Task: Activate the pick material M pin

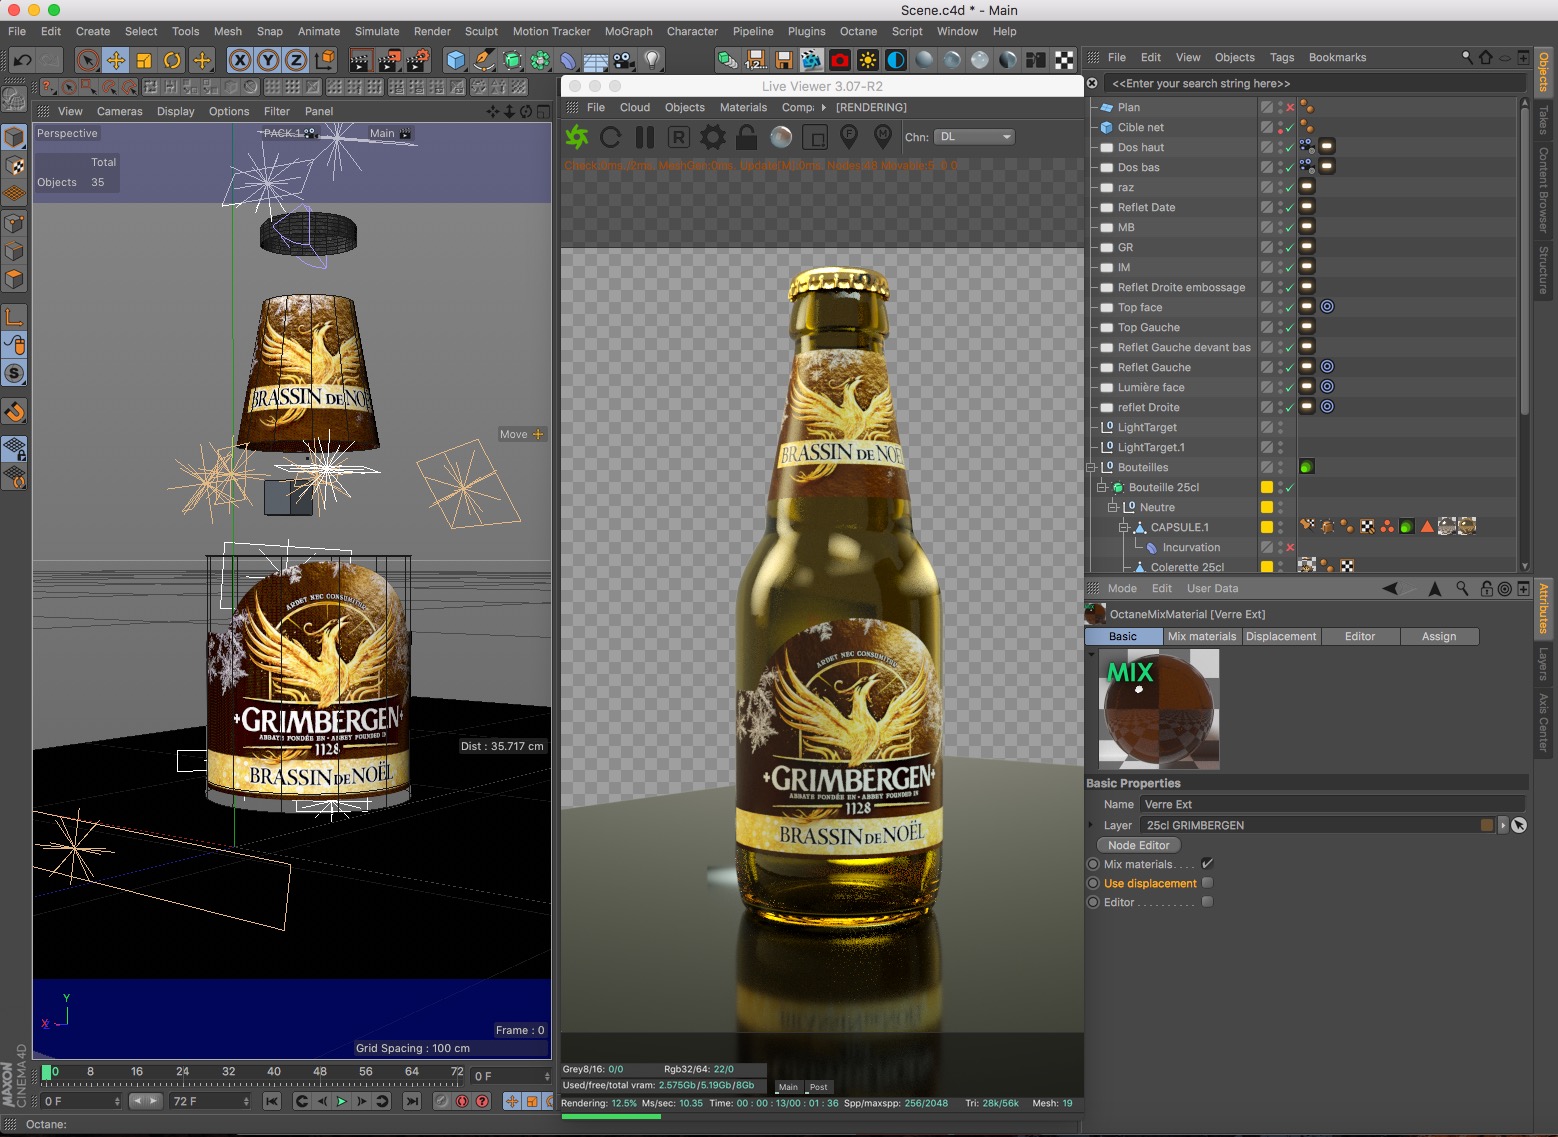Action: 883,135
